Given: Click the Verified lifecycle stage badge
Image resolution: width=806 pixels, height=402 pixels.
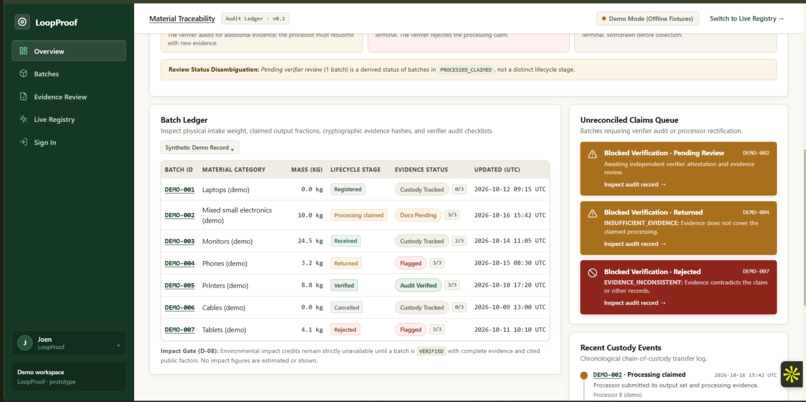Looking at the screenshot, I should click(x=344, y=285).
